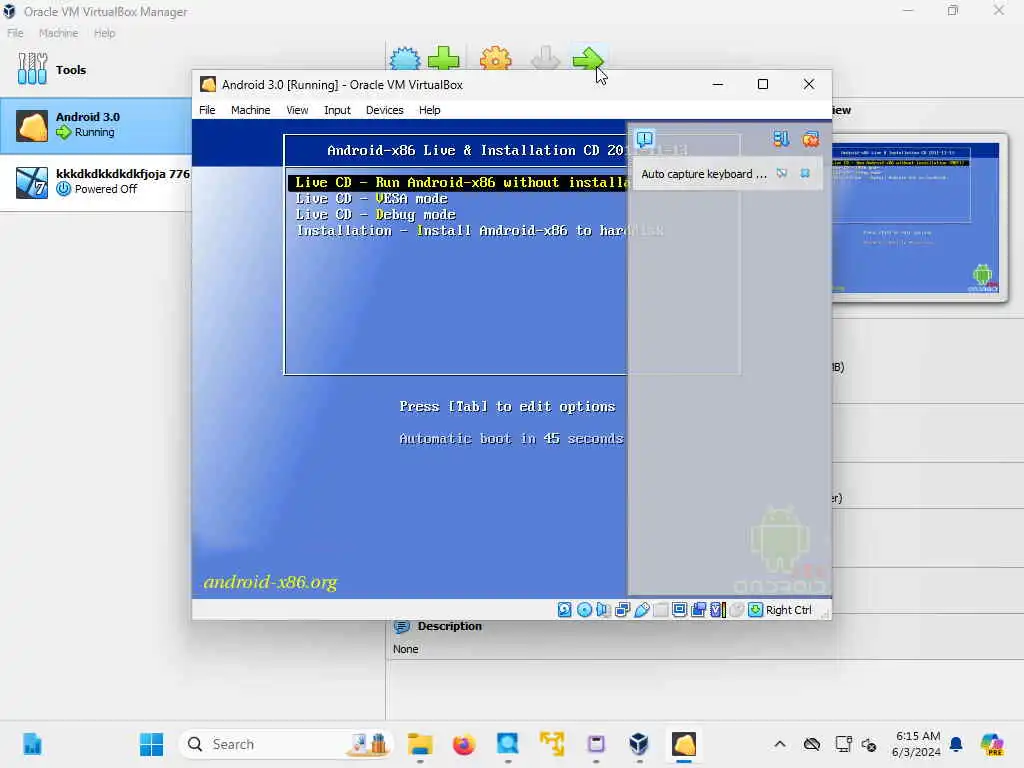Open the Windows Start menu

(152, 744)
